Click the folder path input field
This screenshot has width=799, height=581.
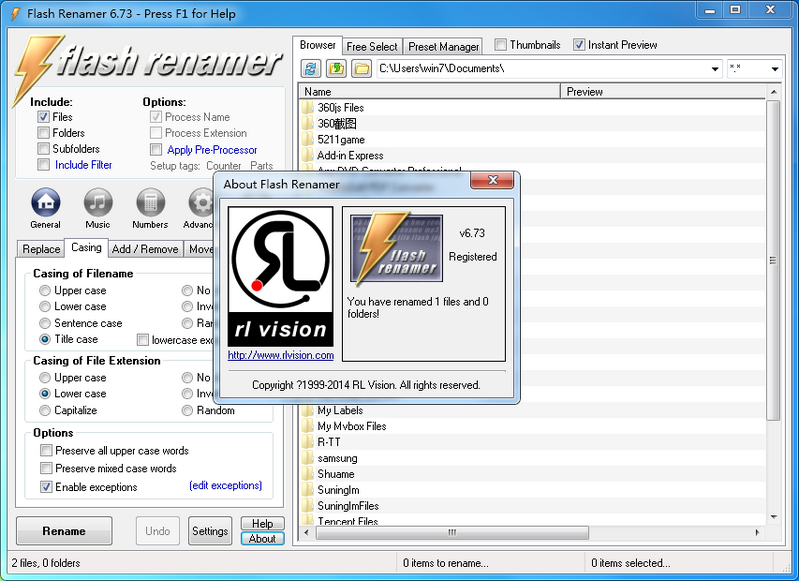pos(543,68)
